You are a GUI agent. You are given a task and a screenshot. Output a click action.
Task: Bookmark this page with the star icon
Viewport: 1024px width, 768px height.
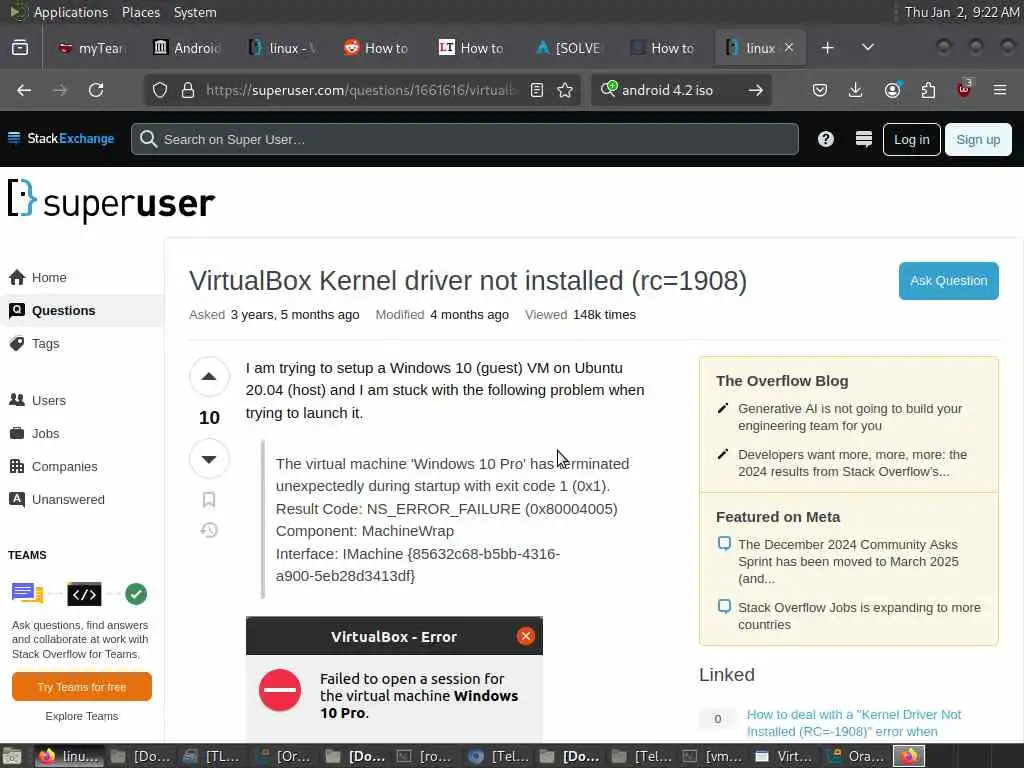click(x=566, y=90)
